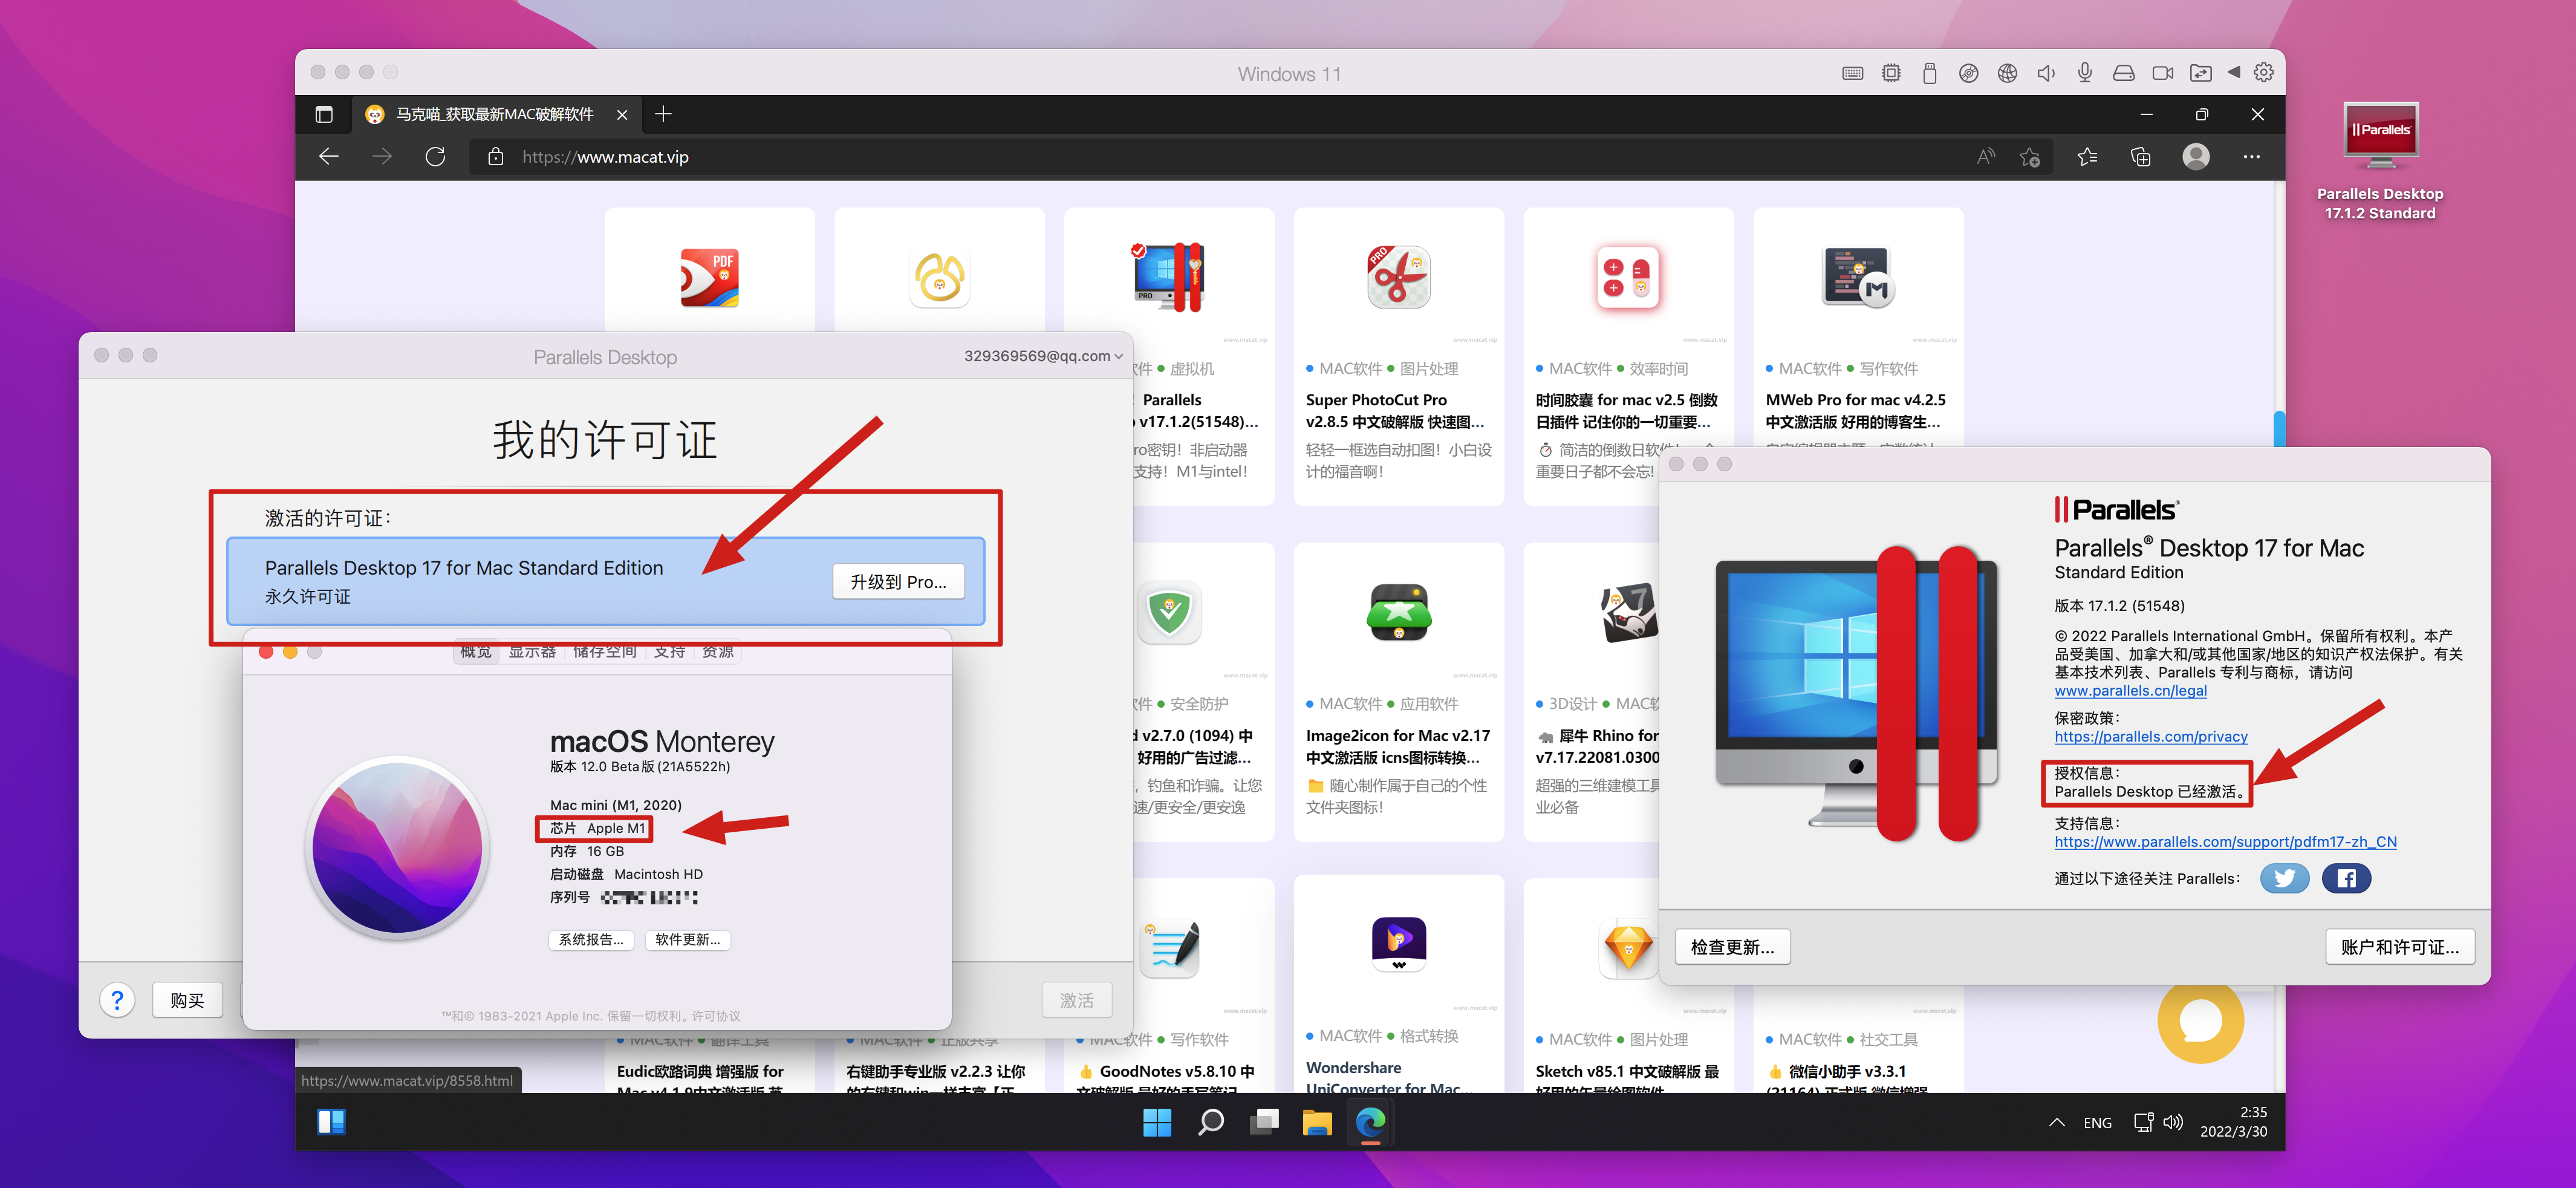Open the keyboard menu in the Parallels toolbar

pos(1852,73)
